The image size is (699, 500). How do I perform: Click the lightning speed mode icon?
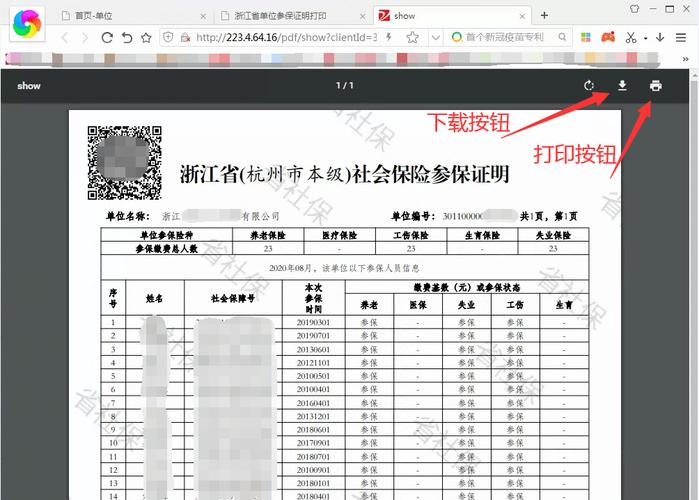(389, 37)
